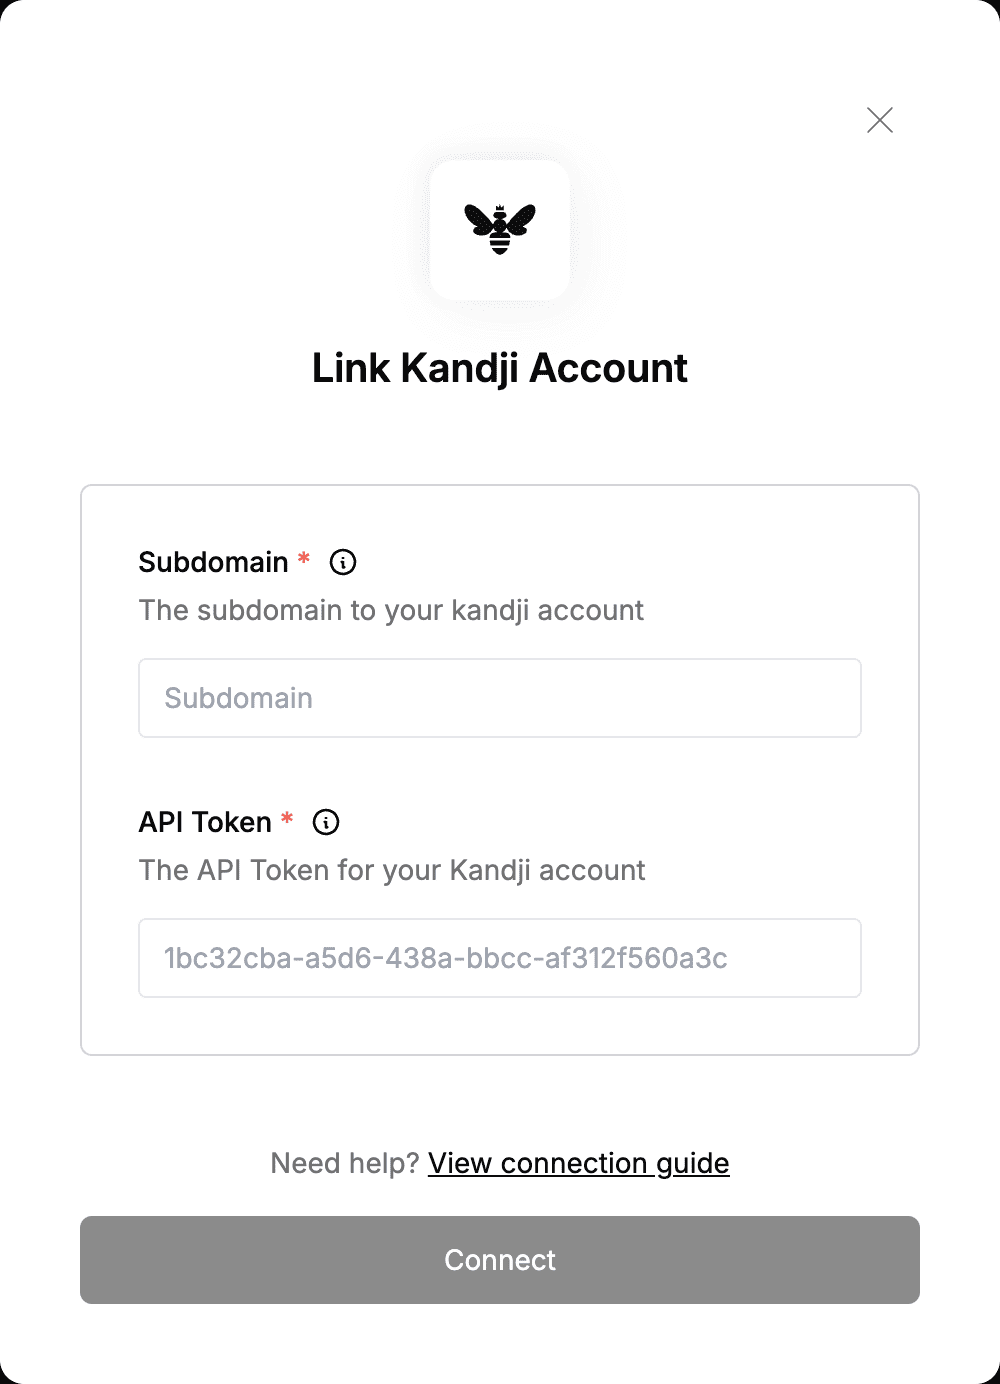Click the 1bc32cba placeholder token text

(446, 958)
